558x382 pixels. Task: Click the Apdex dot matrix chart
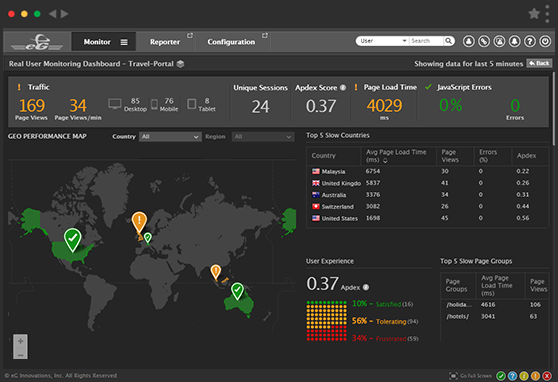[327, 321]
